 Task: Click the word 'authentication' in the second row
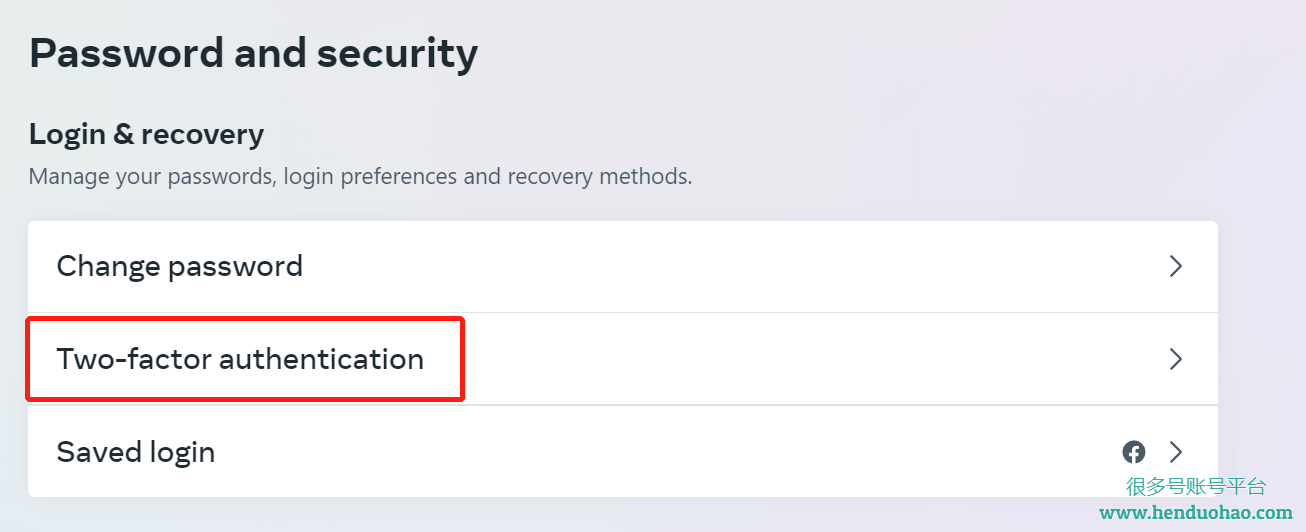(x=321, y=359)
